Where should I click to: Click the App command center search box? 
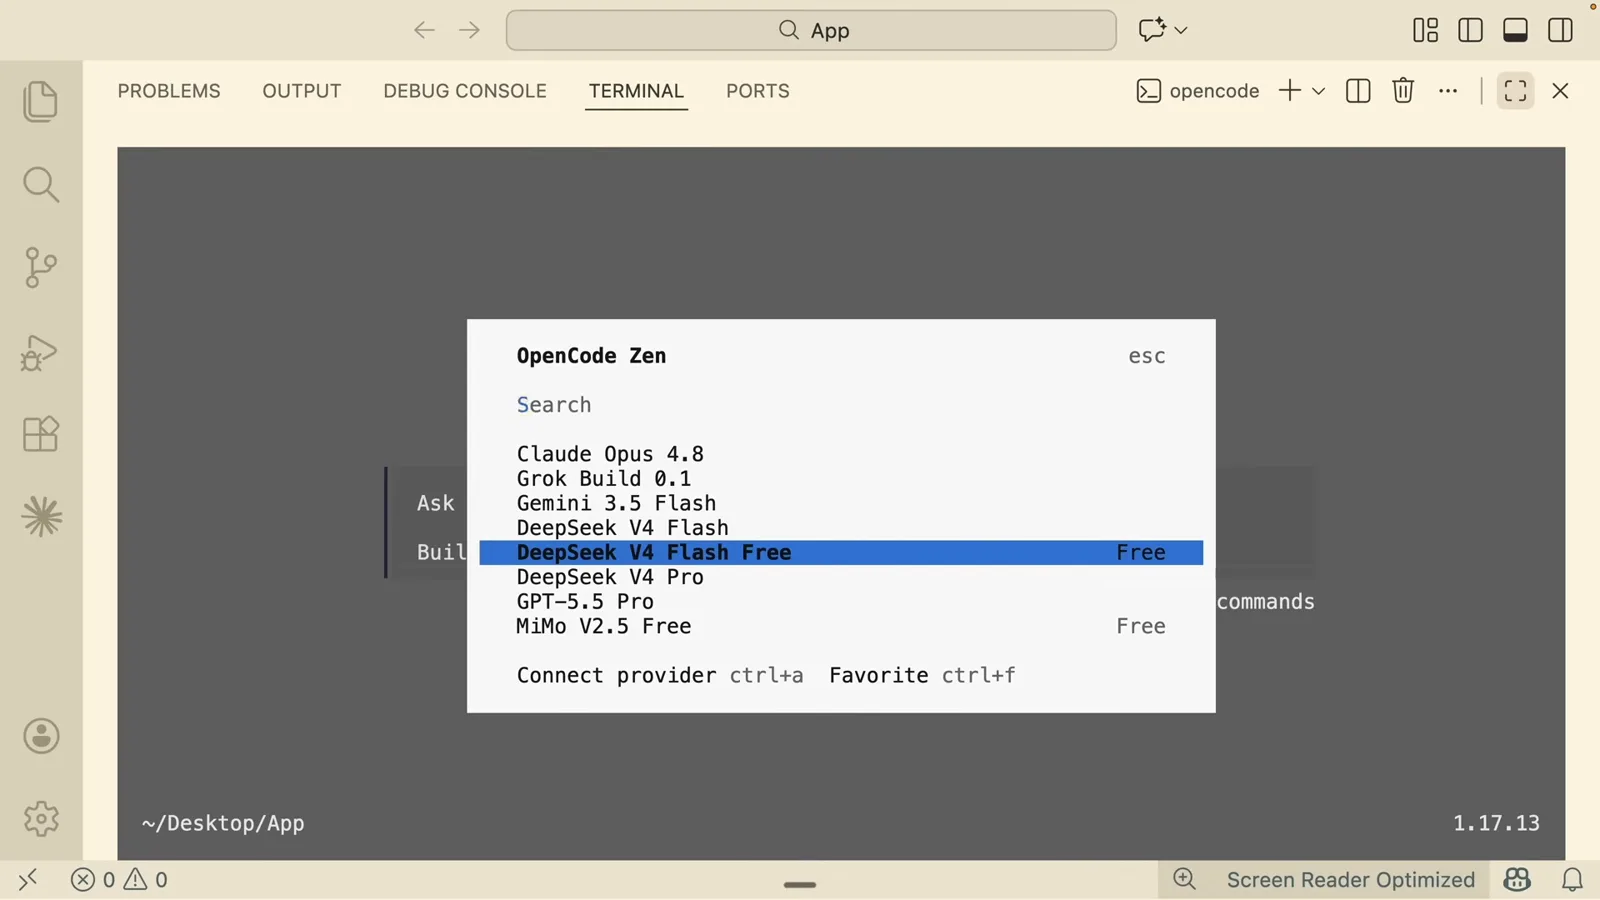(x=811, y=30)
